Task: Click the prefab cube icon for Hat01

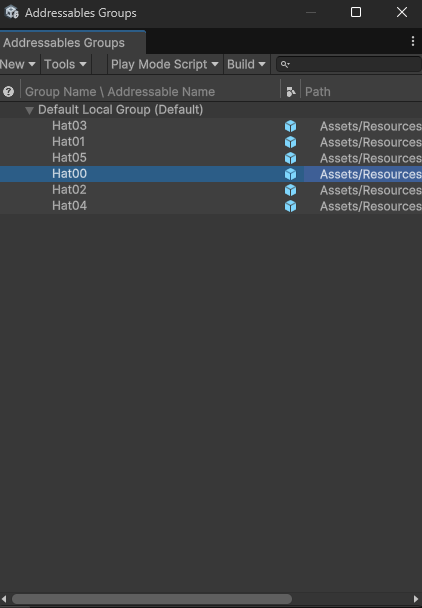Action: (x=290, y=142)
